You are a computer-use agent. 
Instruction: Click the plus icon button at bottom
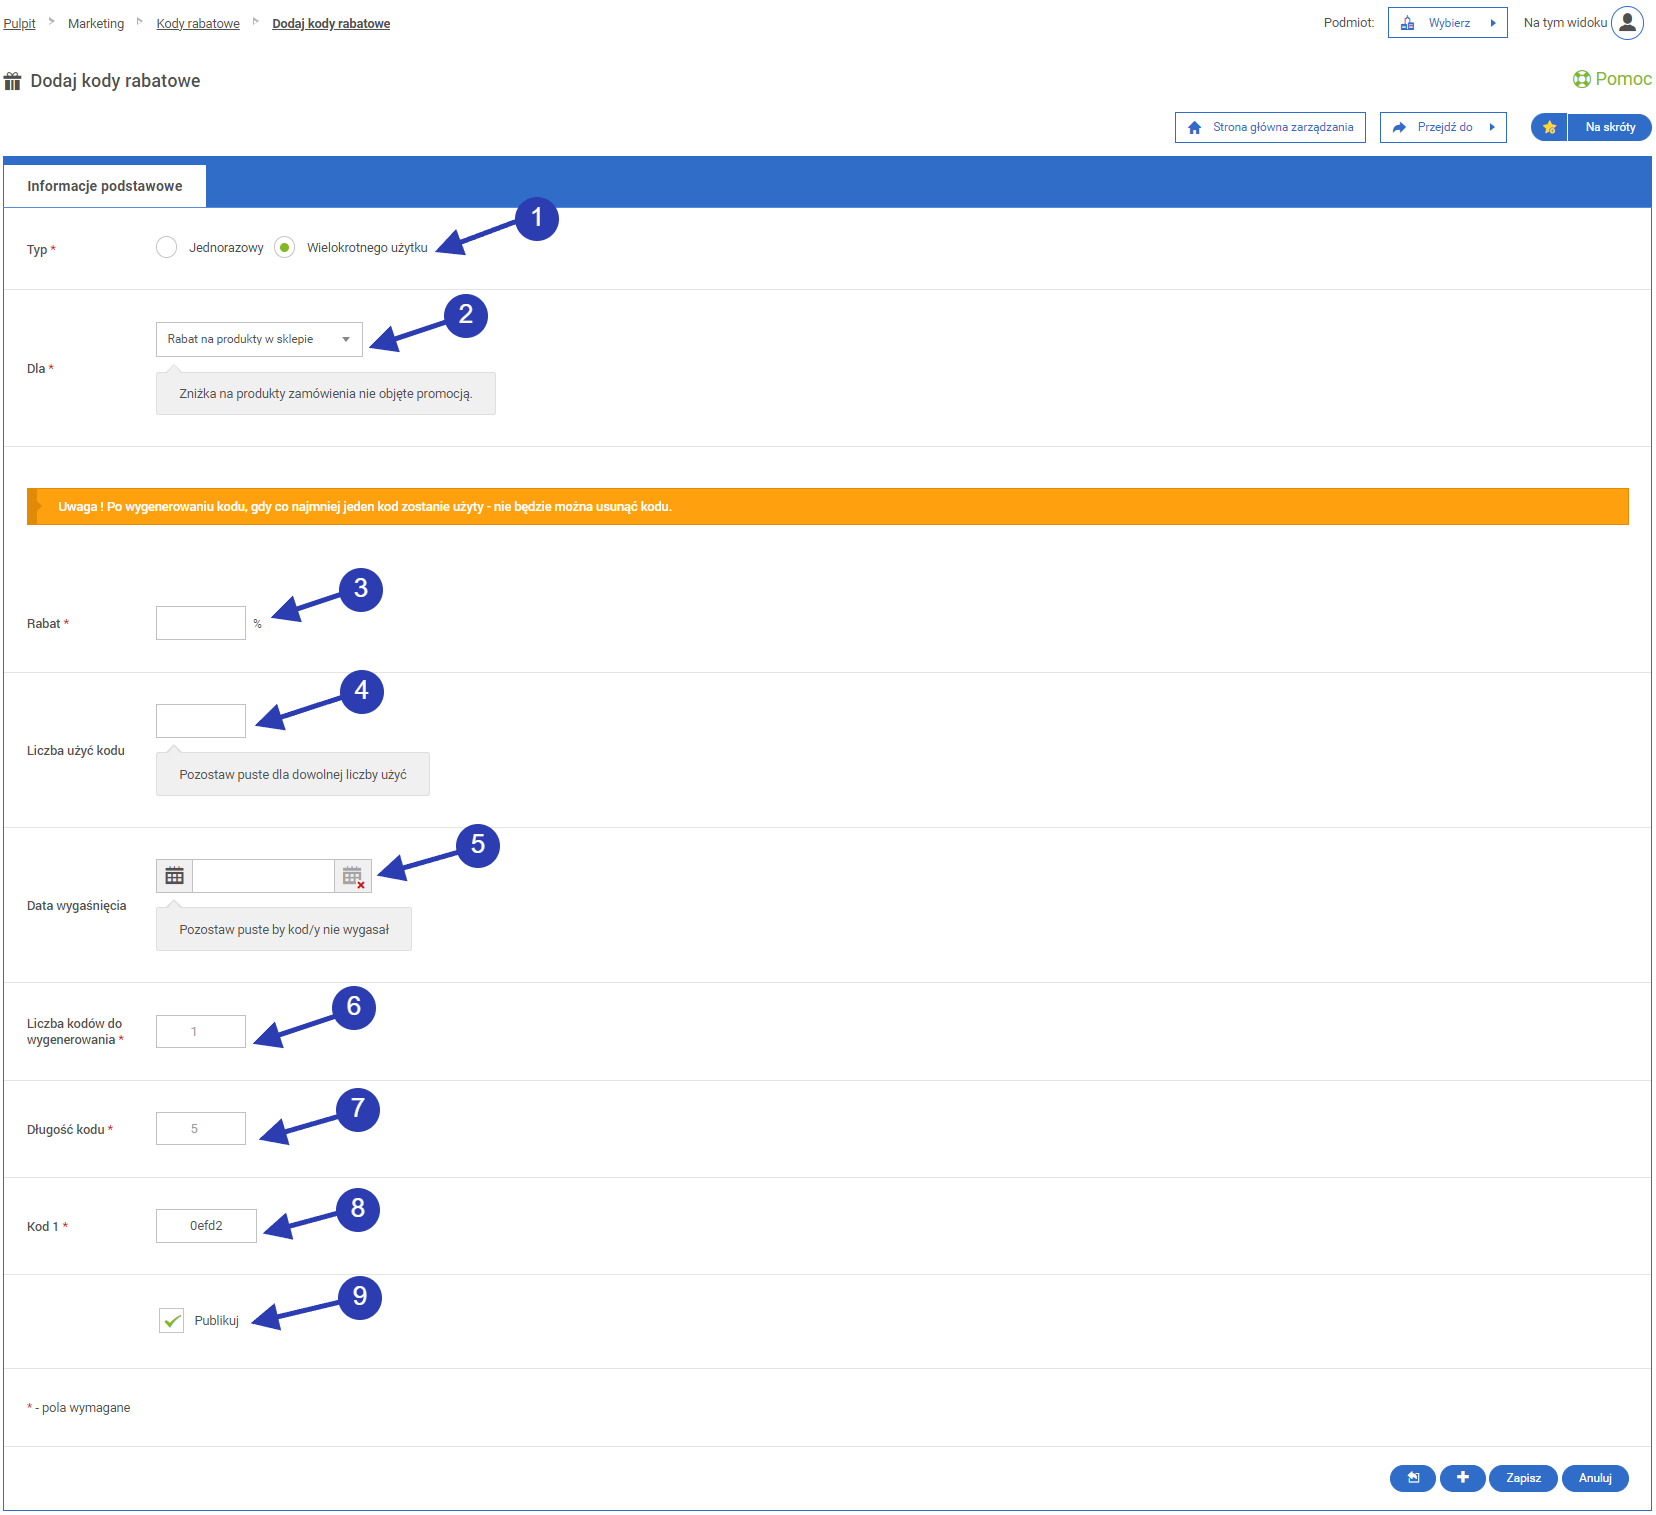coord(1462,1478)
